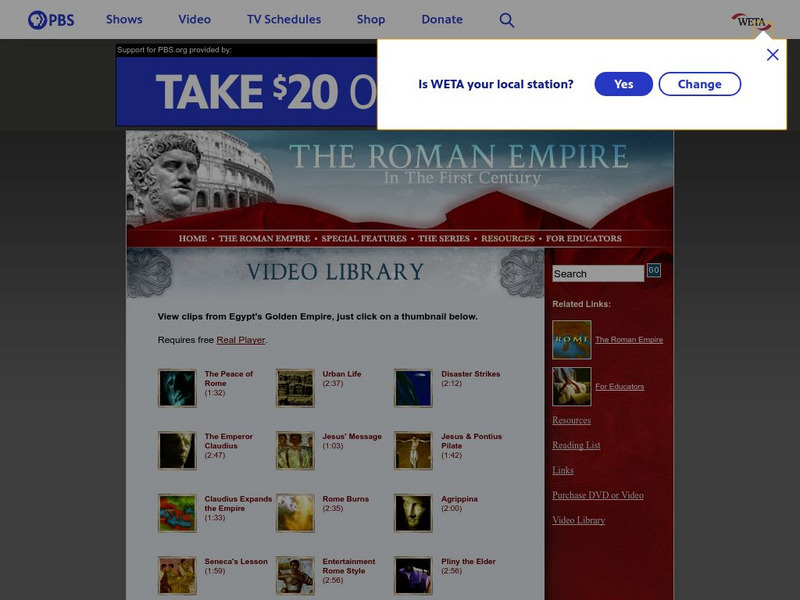Viewport: 800px width, 600px height.
Task: Open the SPECIAL FEATURES section
Action: pyautogui.click(x=363, y=238)
